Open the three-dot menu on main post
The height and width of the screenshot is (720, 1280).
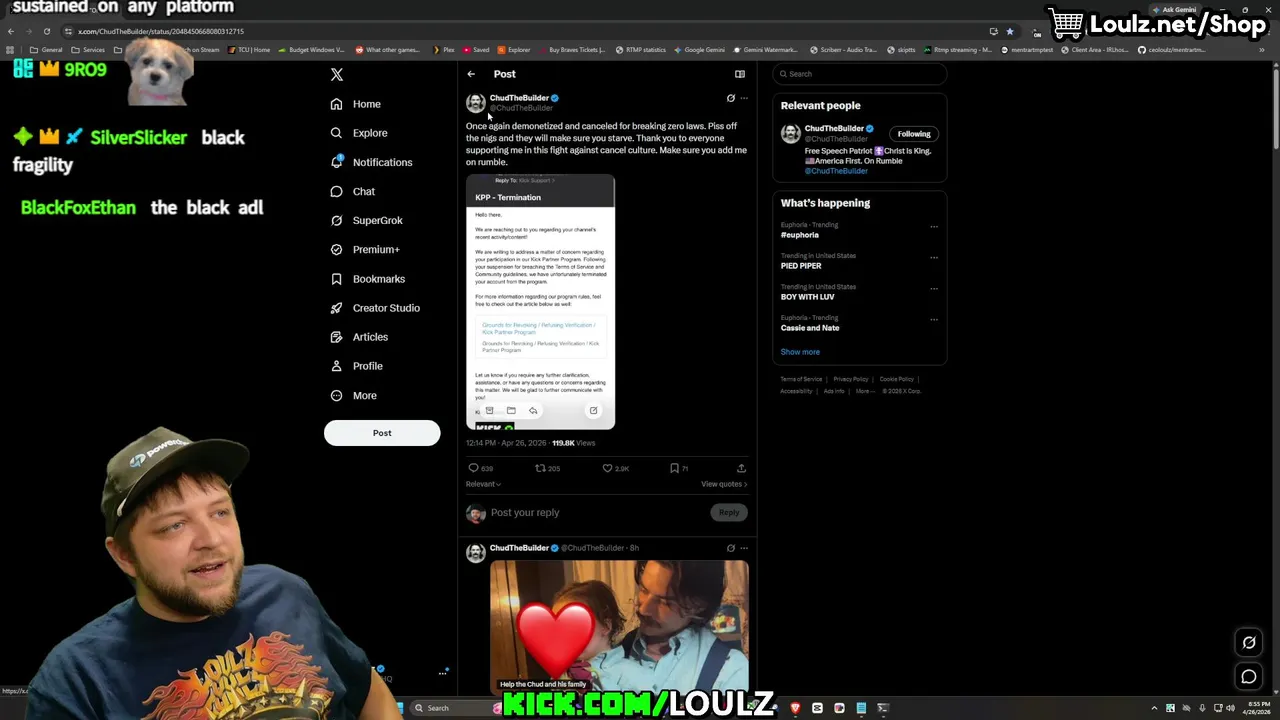point(743,98)
